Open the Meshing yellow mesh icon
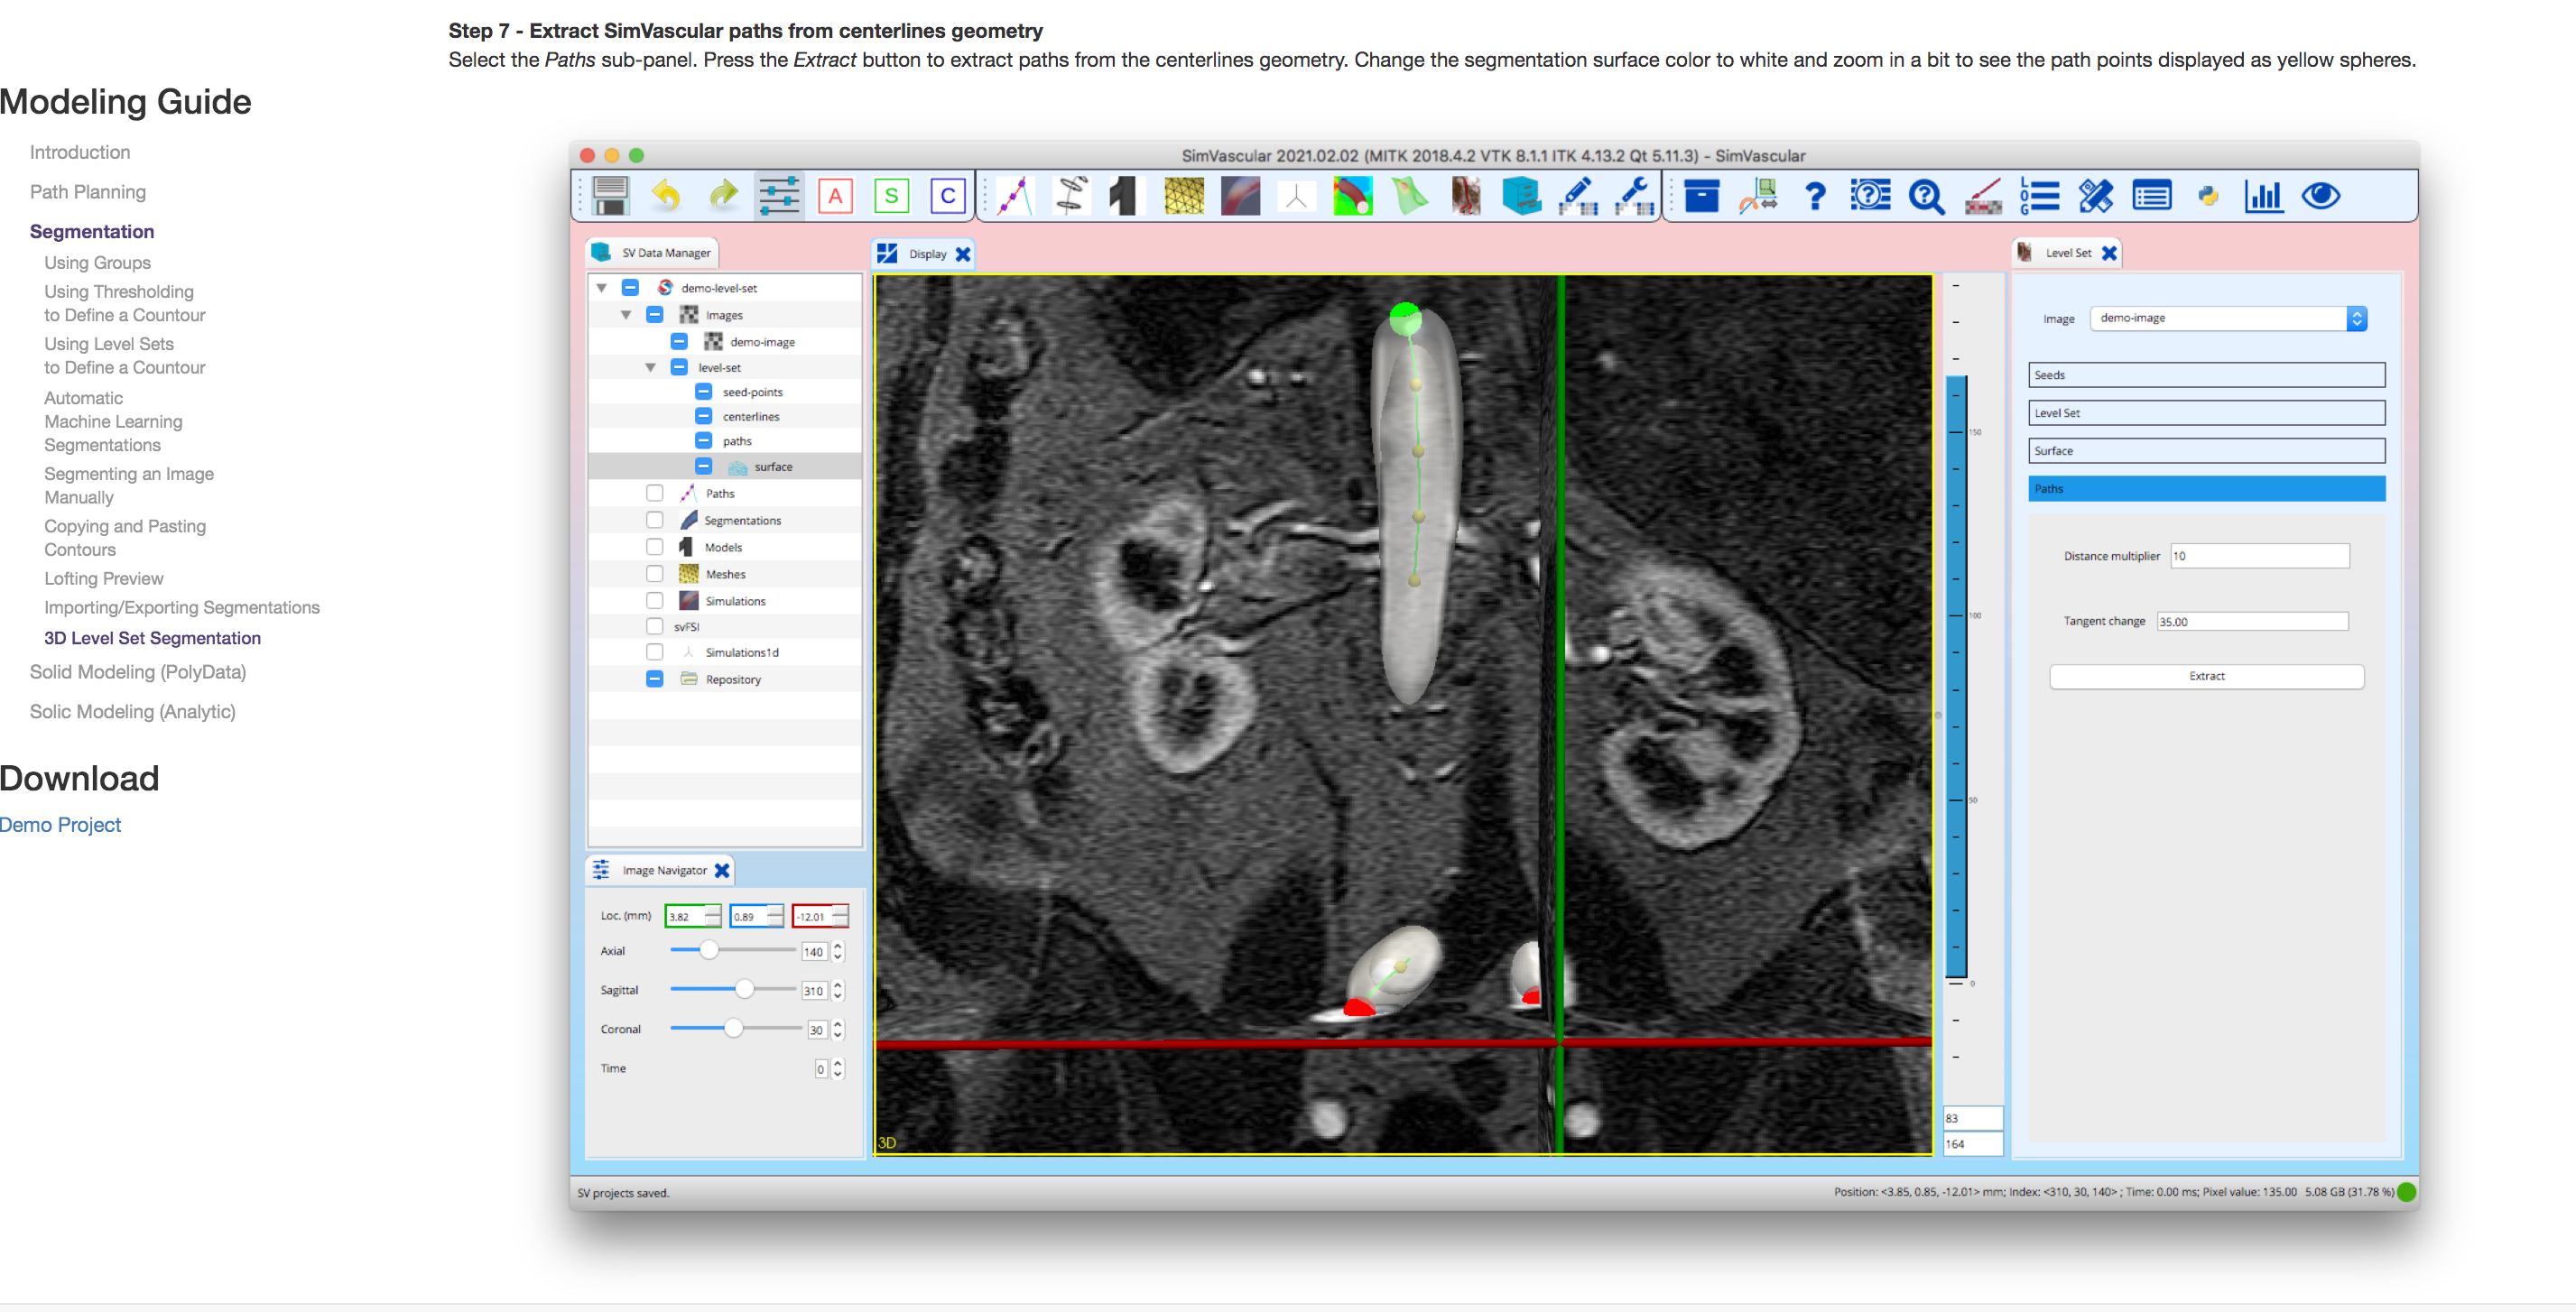 click(1184, 196)
